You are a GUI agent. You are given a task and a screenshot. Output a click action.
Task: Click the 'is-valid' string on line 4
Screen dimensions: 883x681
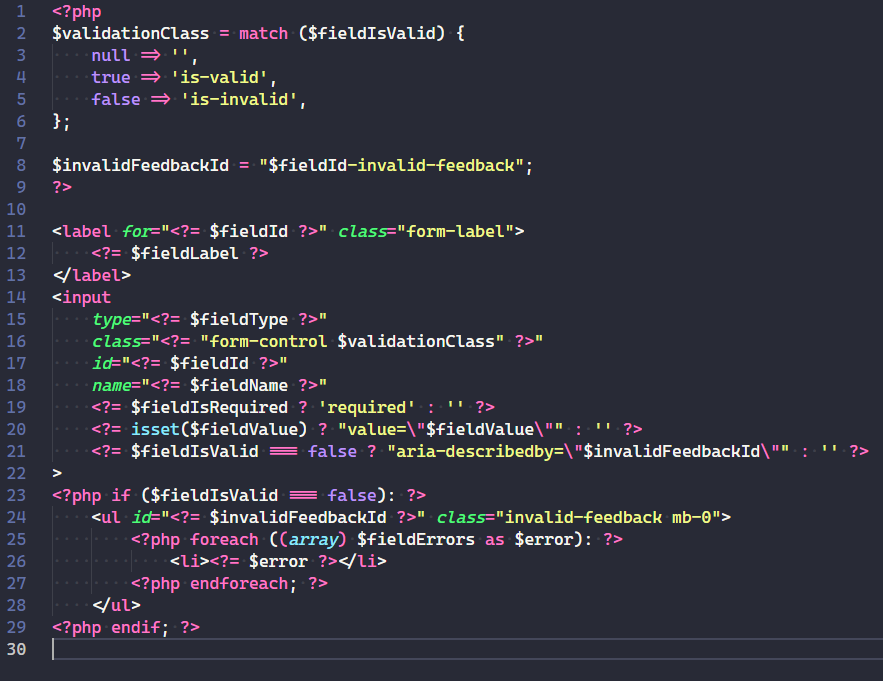(x=219, y=77)
